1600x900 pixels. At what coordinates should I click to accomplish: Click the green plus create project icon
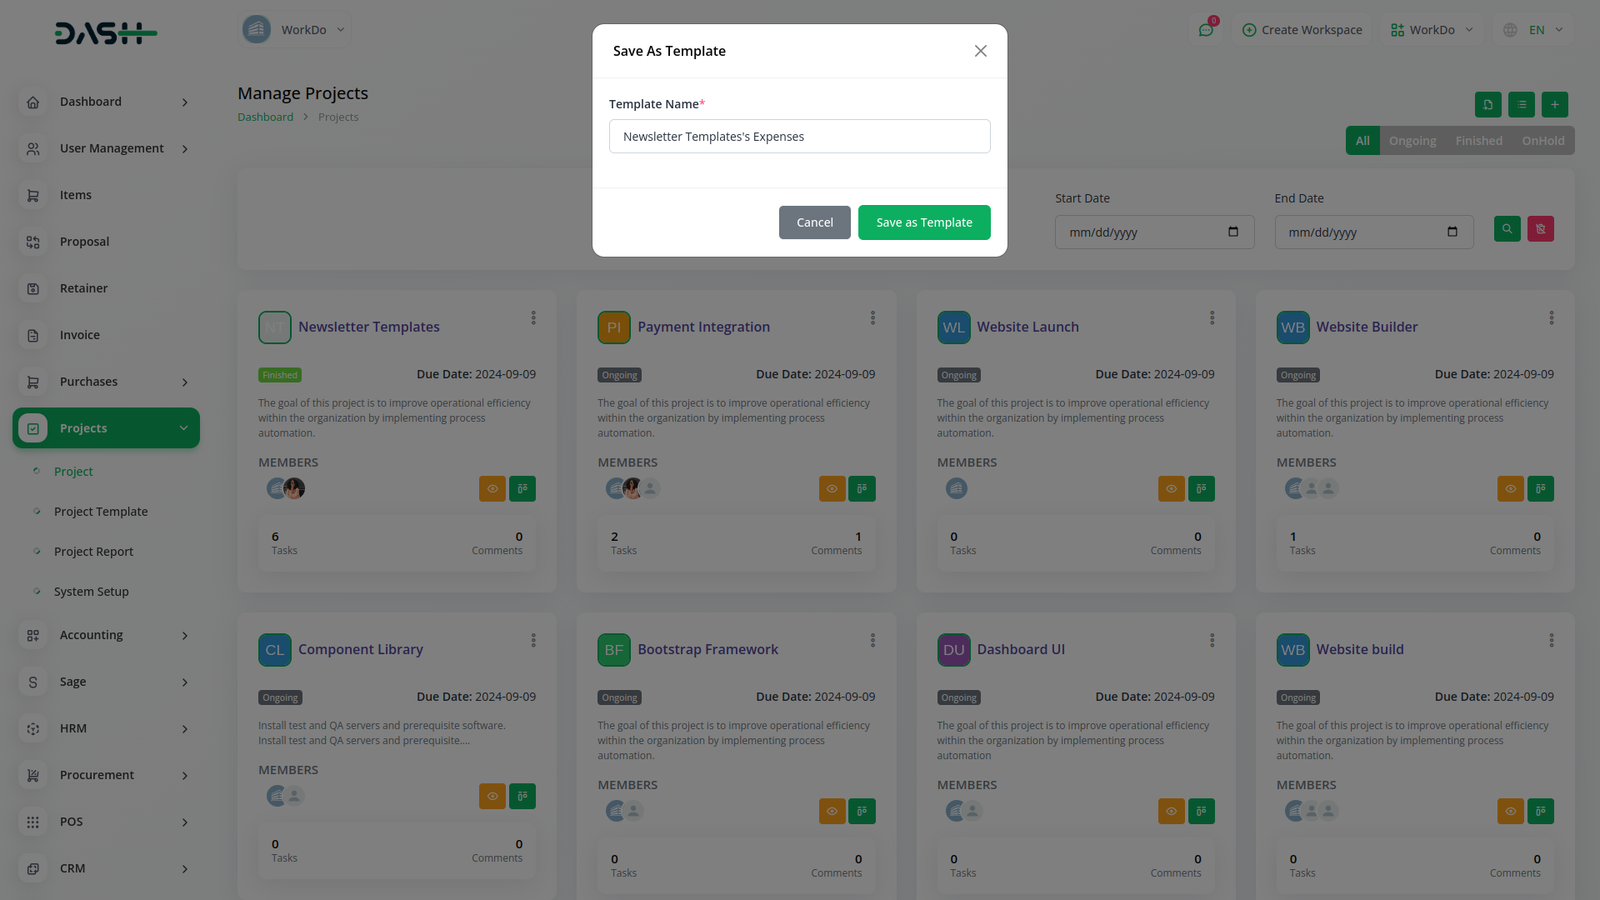pyautogui.click(x=1554, y=104)
